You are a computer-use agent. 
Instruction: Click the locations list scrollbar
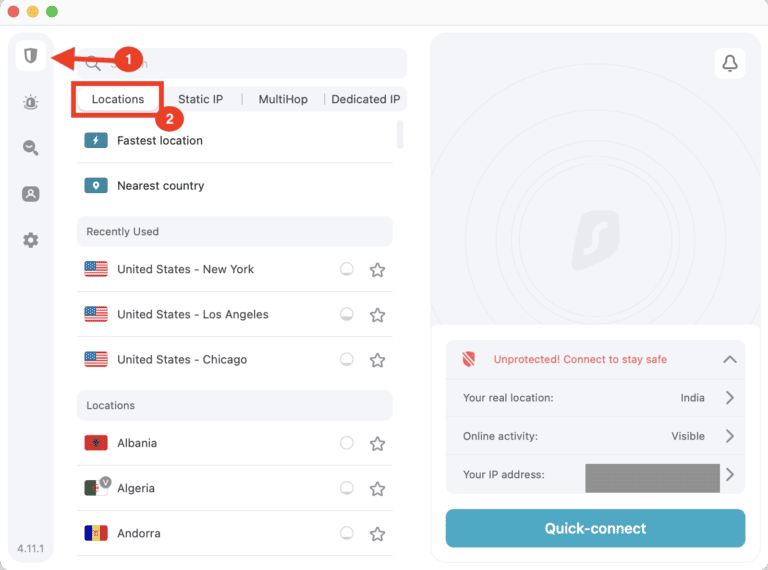(400, 134)
